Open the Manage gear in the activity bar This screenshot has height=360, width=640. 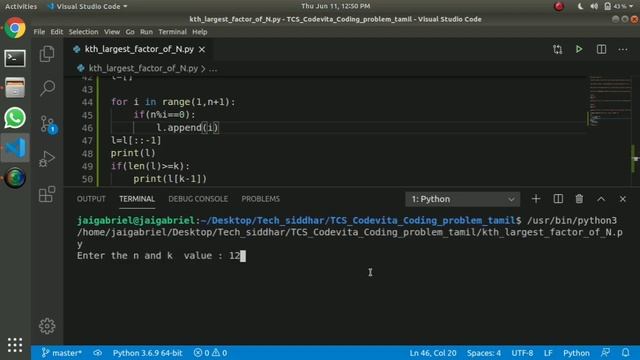tap(47, 326)
